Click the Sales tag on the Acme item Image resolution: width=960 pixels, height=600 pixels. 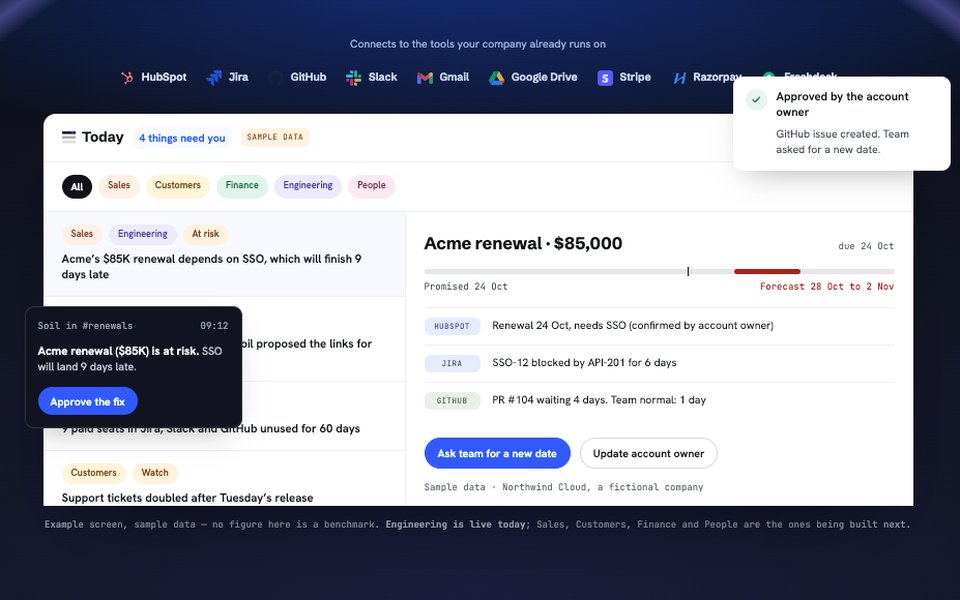81,234
